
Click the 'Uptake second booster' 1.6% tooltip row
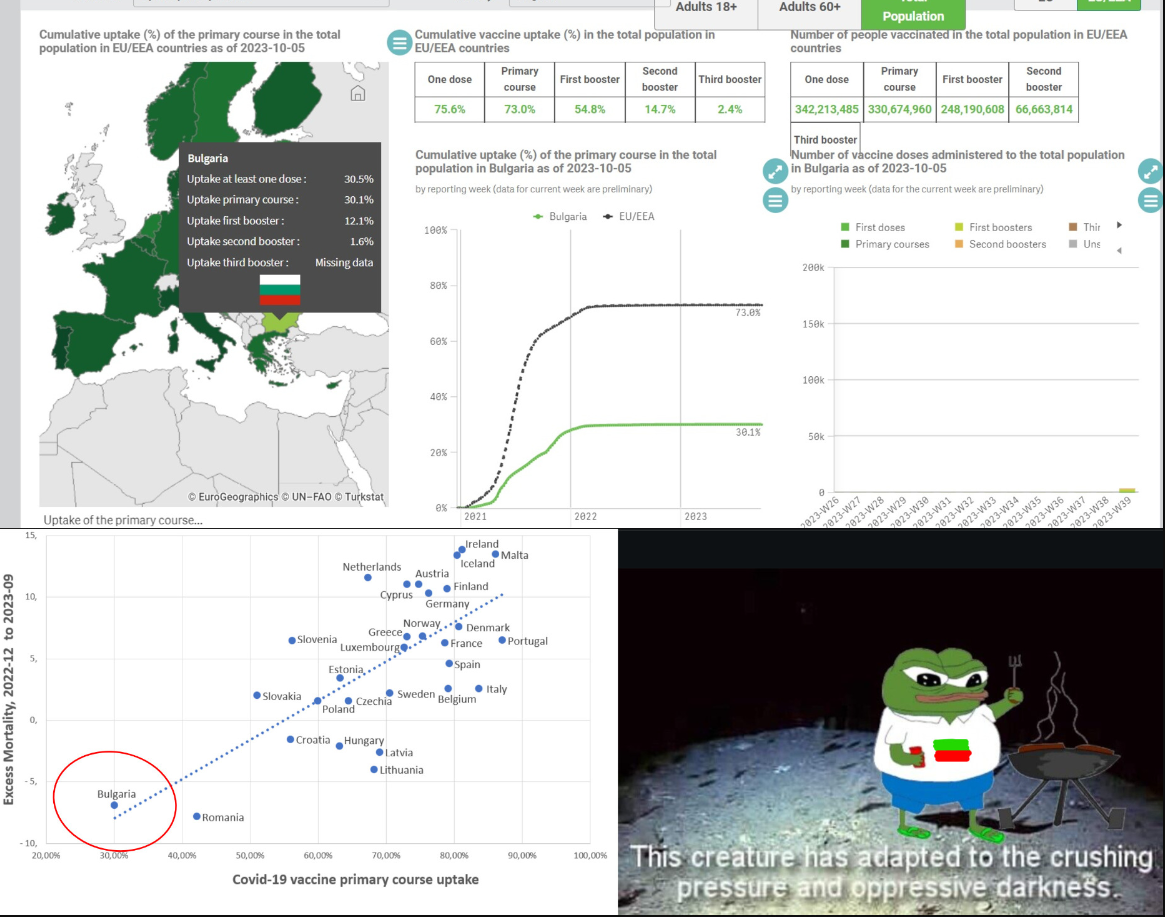[x=279, y=242]
